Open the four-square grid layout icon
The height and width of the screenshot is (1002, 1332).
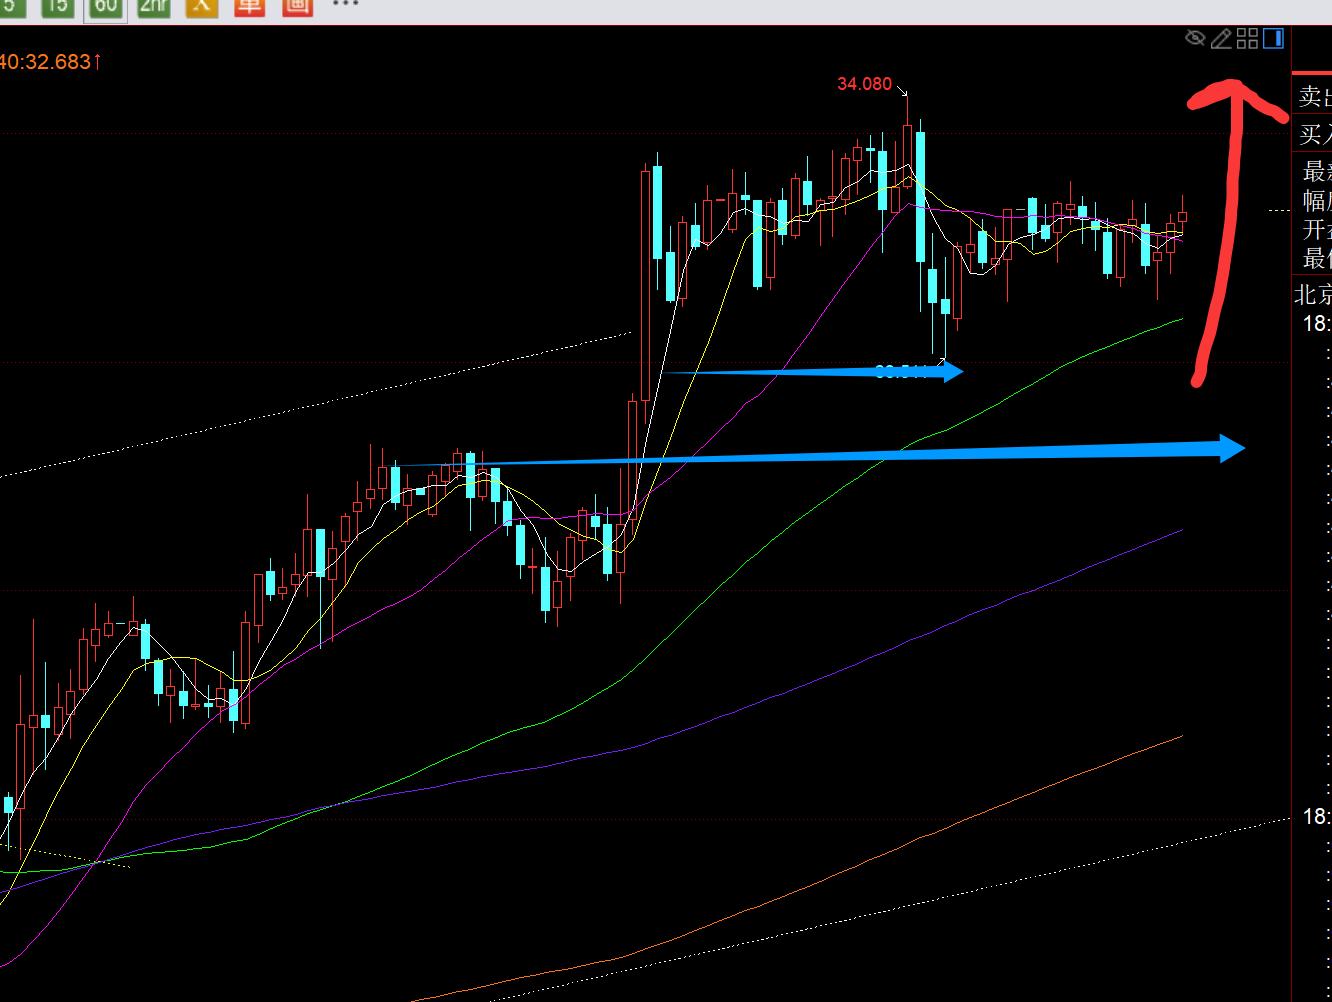[1247, 38]
